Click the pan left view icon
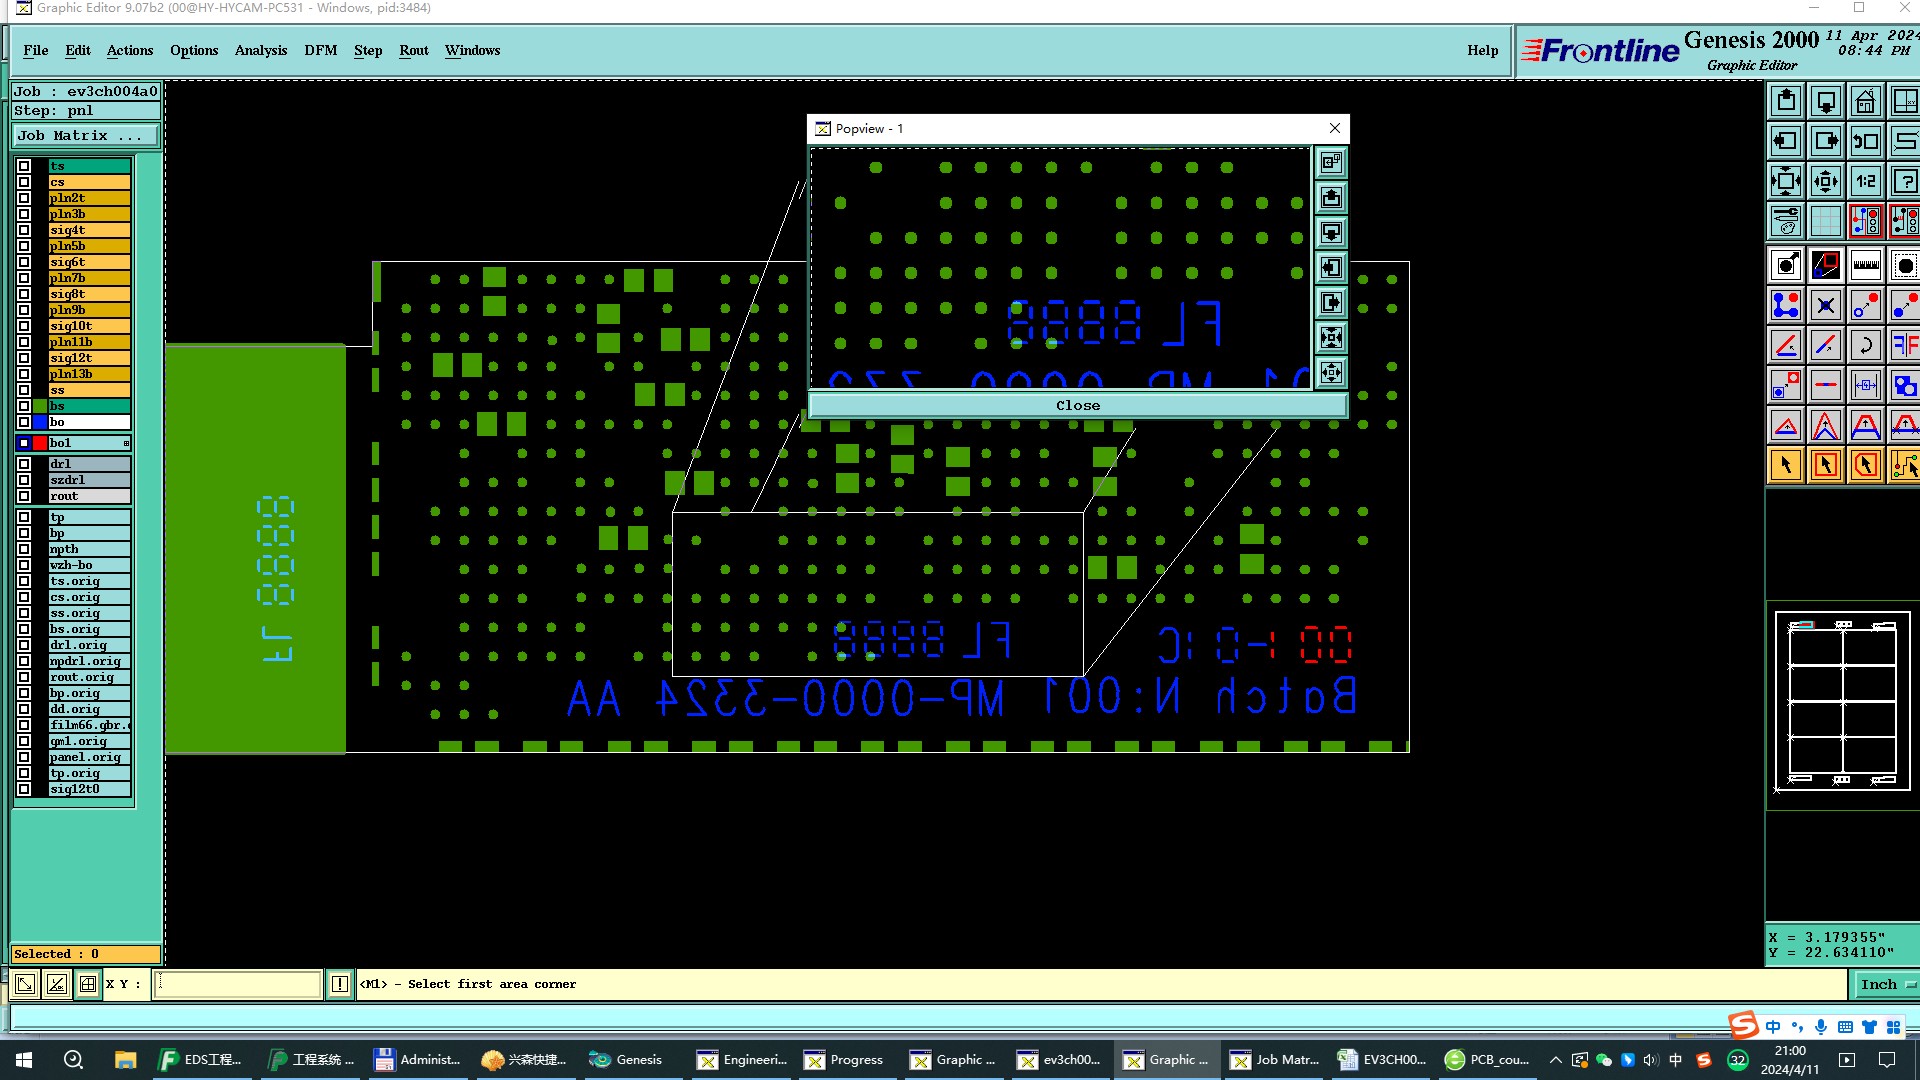The width and height of the screenshot is (1920, 1080). pos(1786,141)
